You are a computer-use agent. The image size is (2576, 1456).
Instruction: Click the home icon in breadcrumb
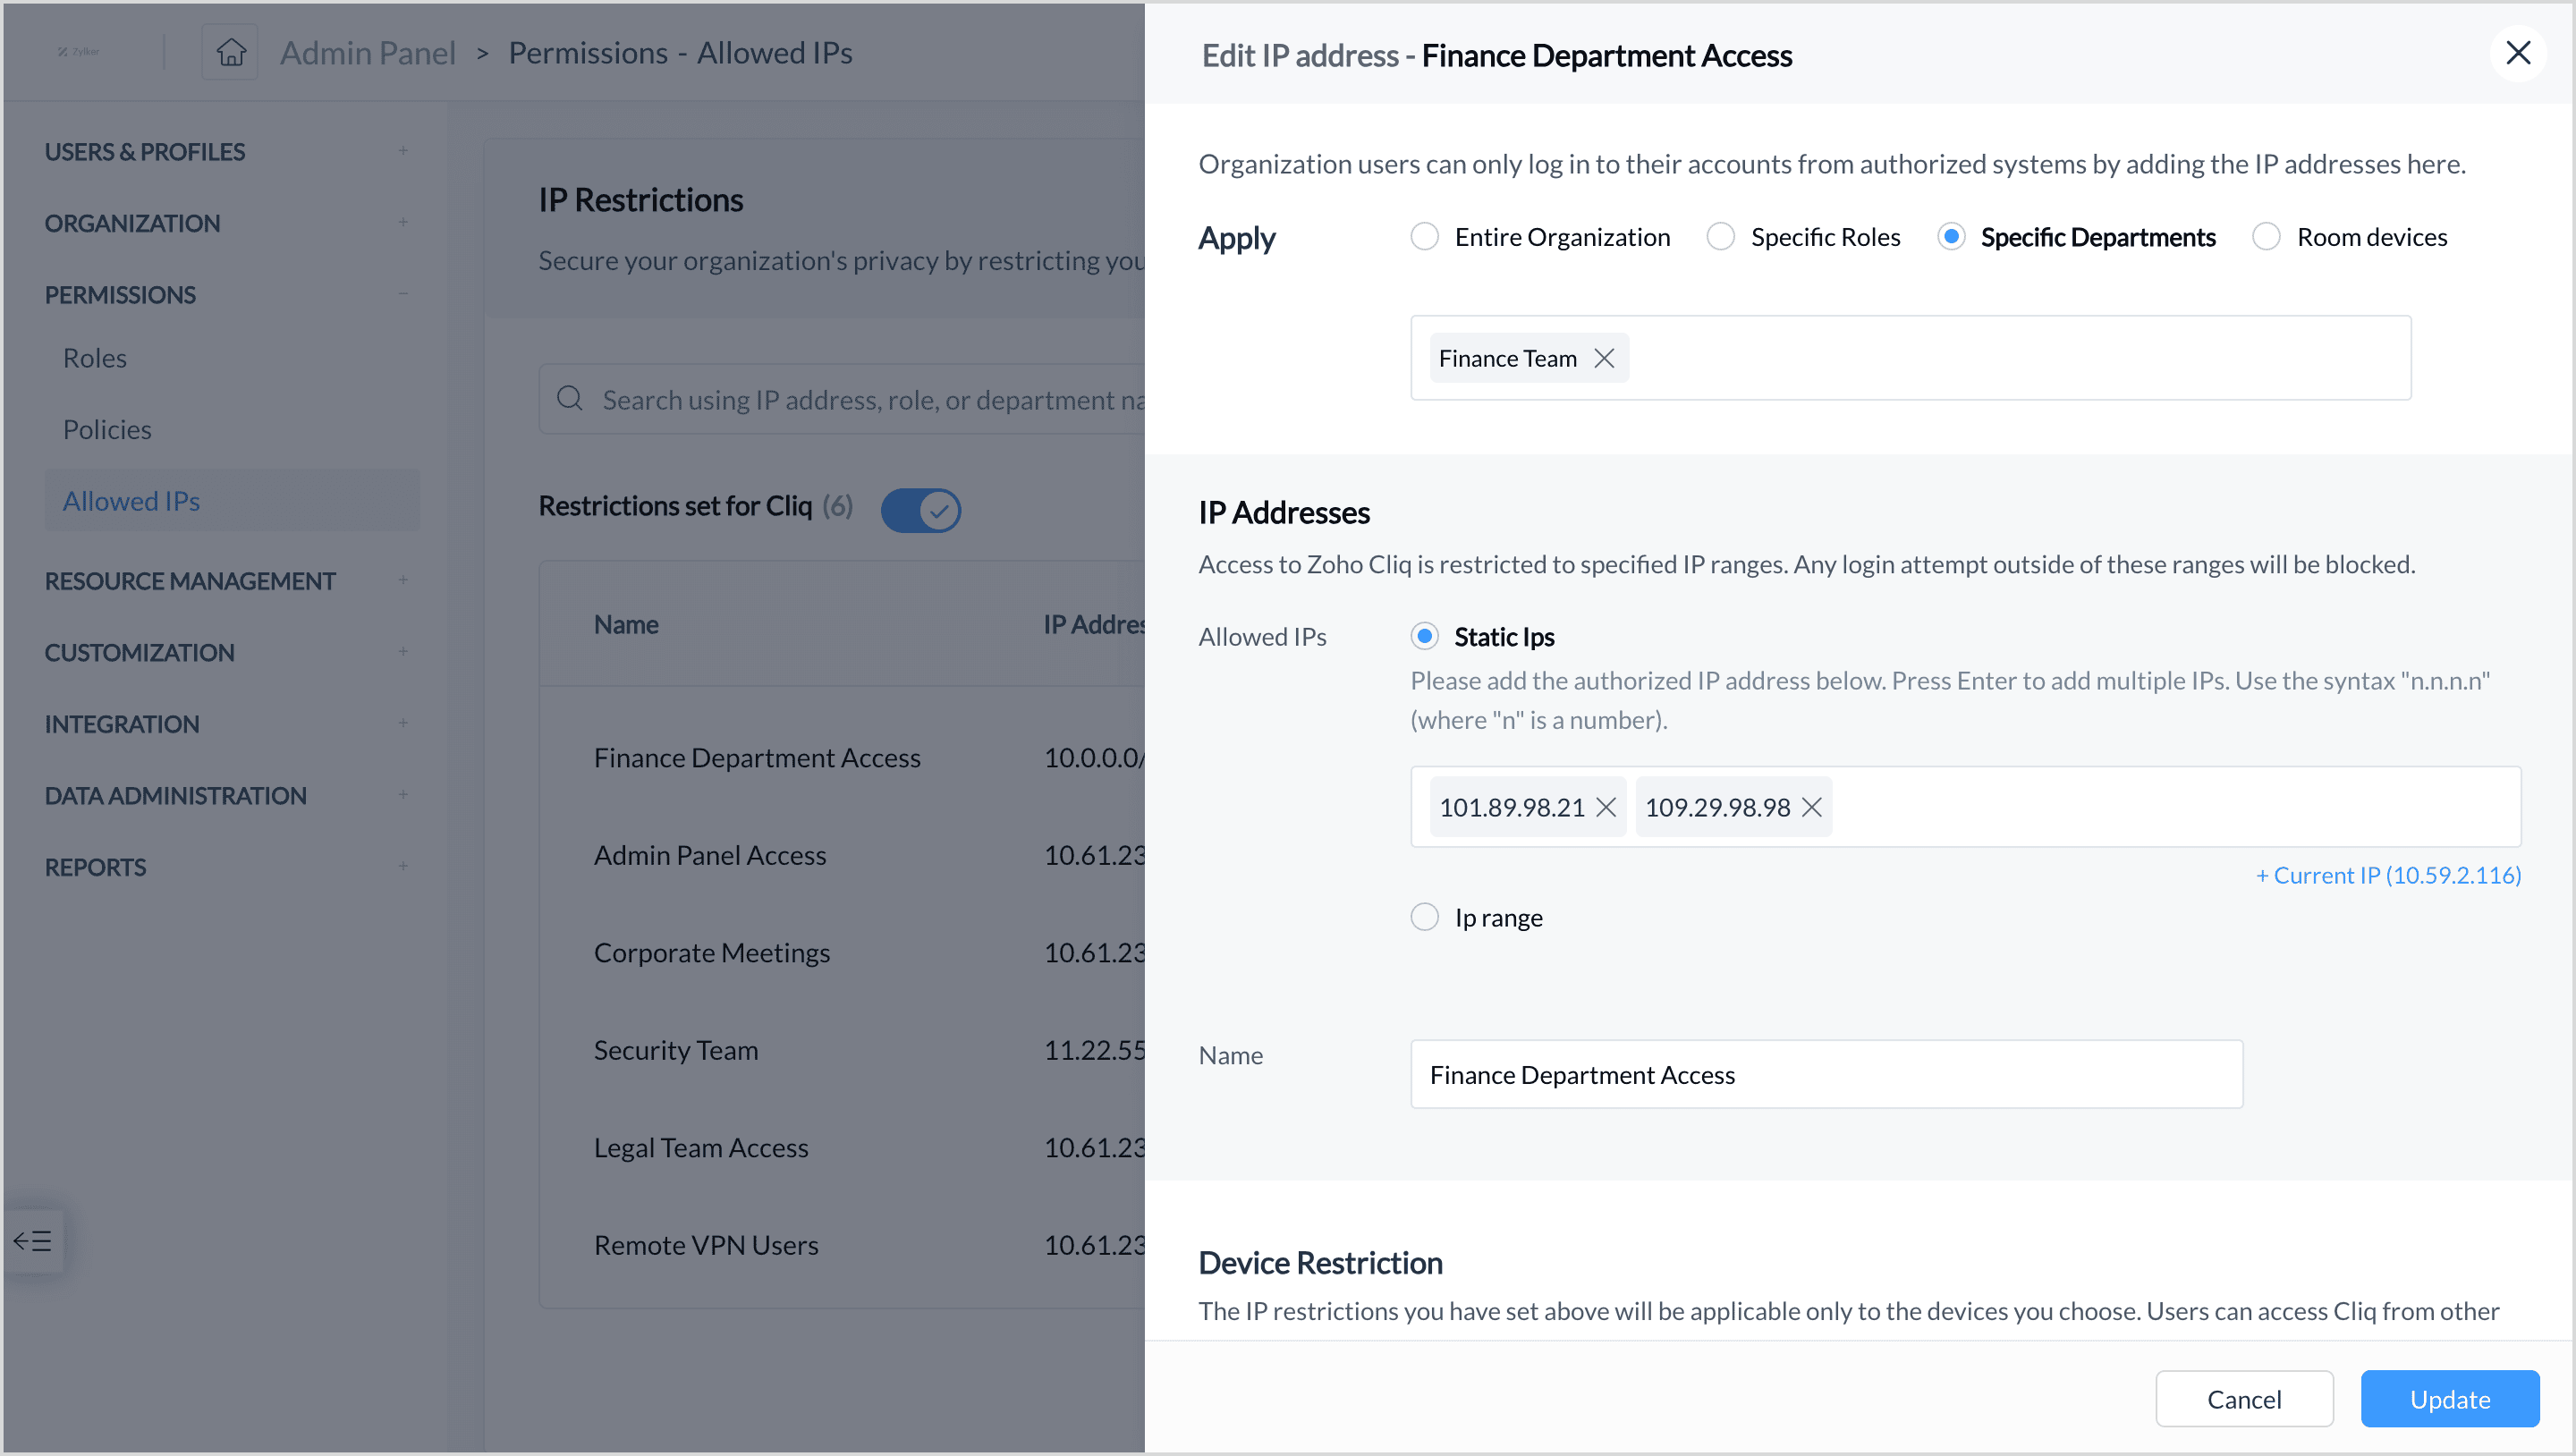231,52
